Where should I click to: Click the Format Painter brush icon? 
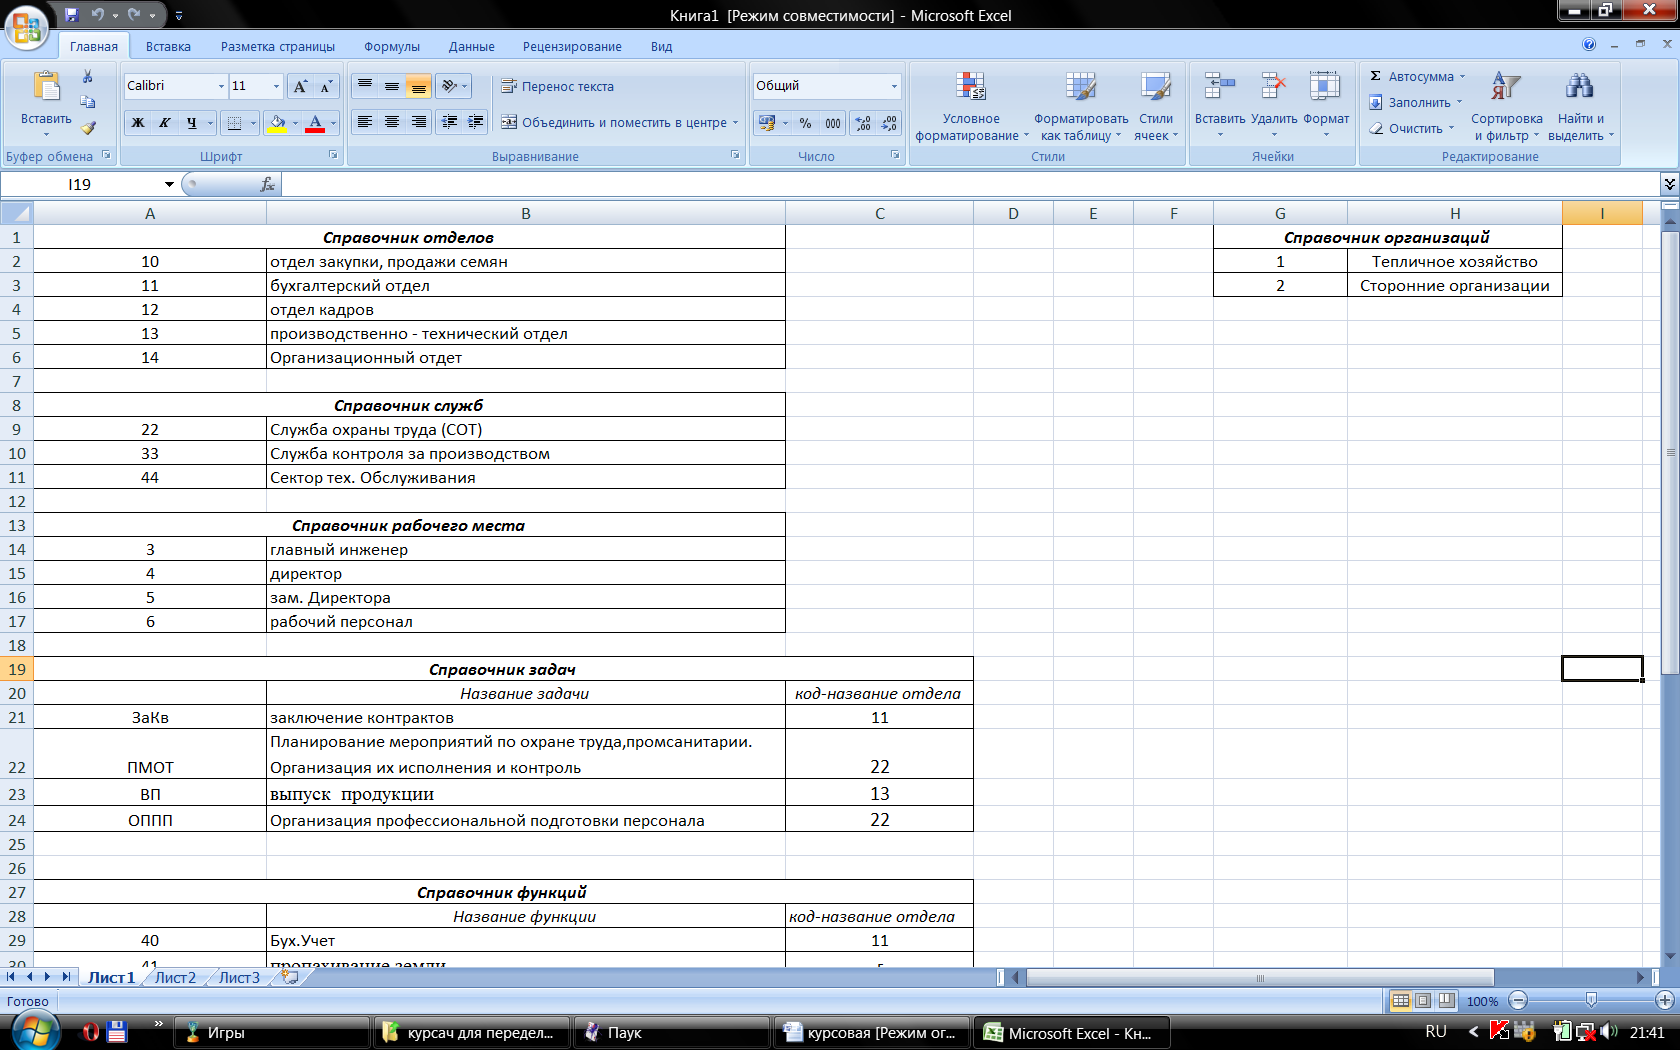[88, 128]
